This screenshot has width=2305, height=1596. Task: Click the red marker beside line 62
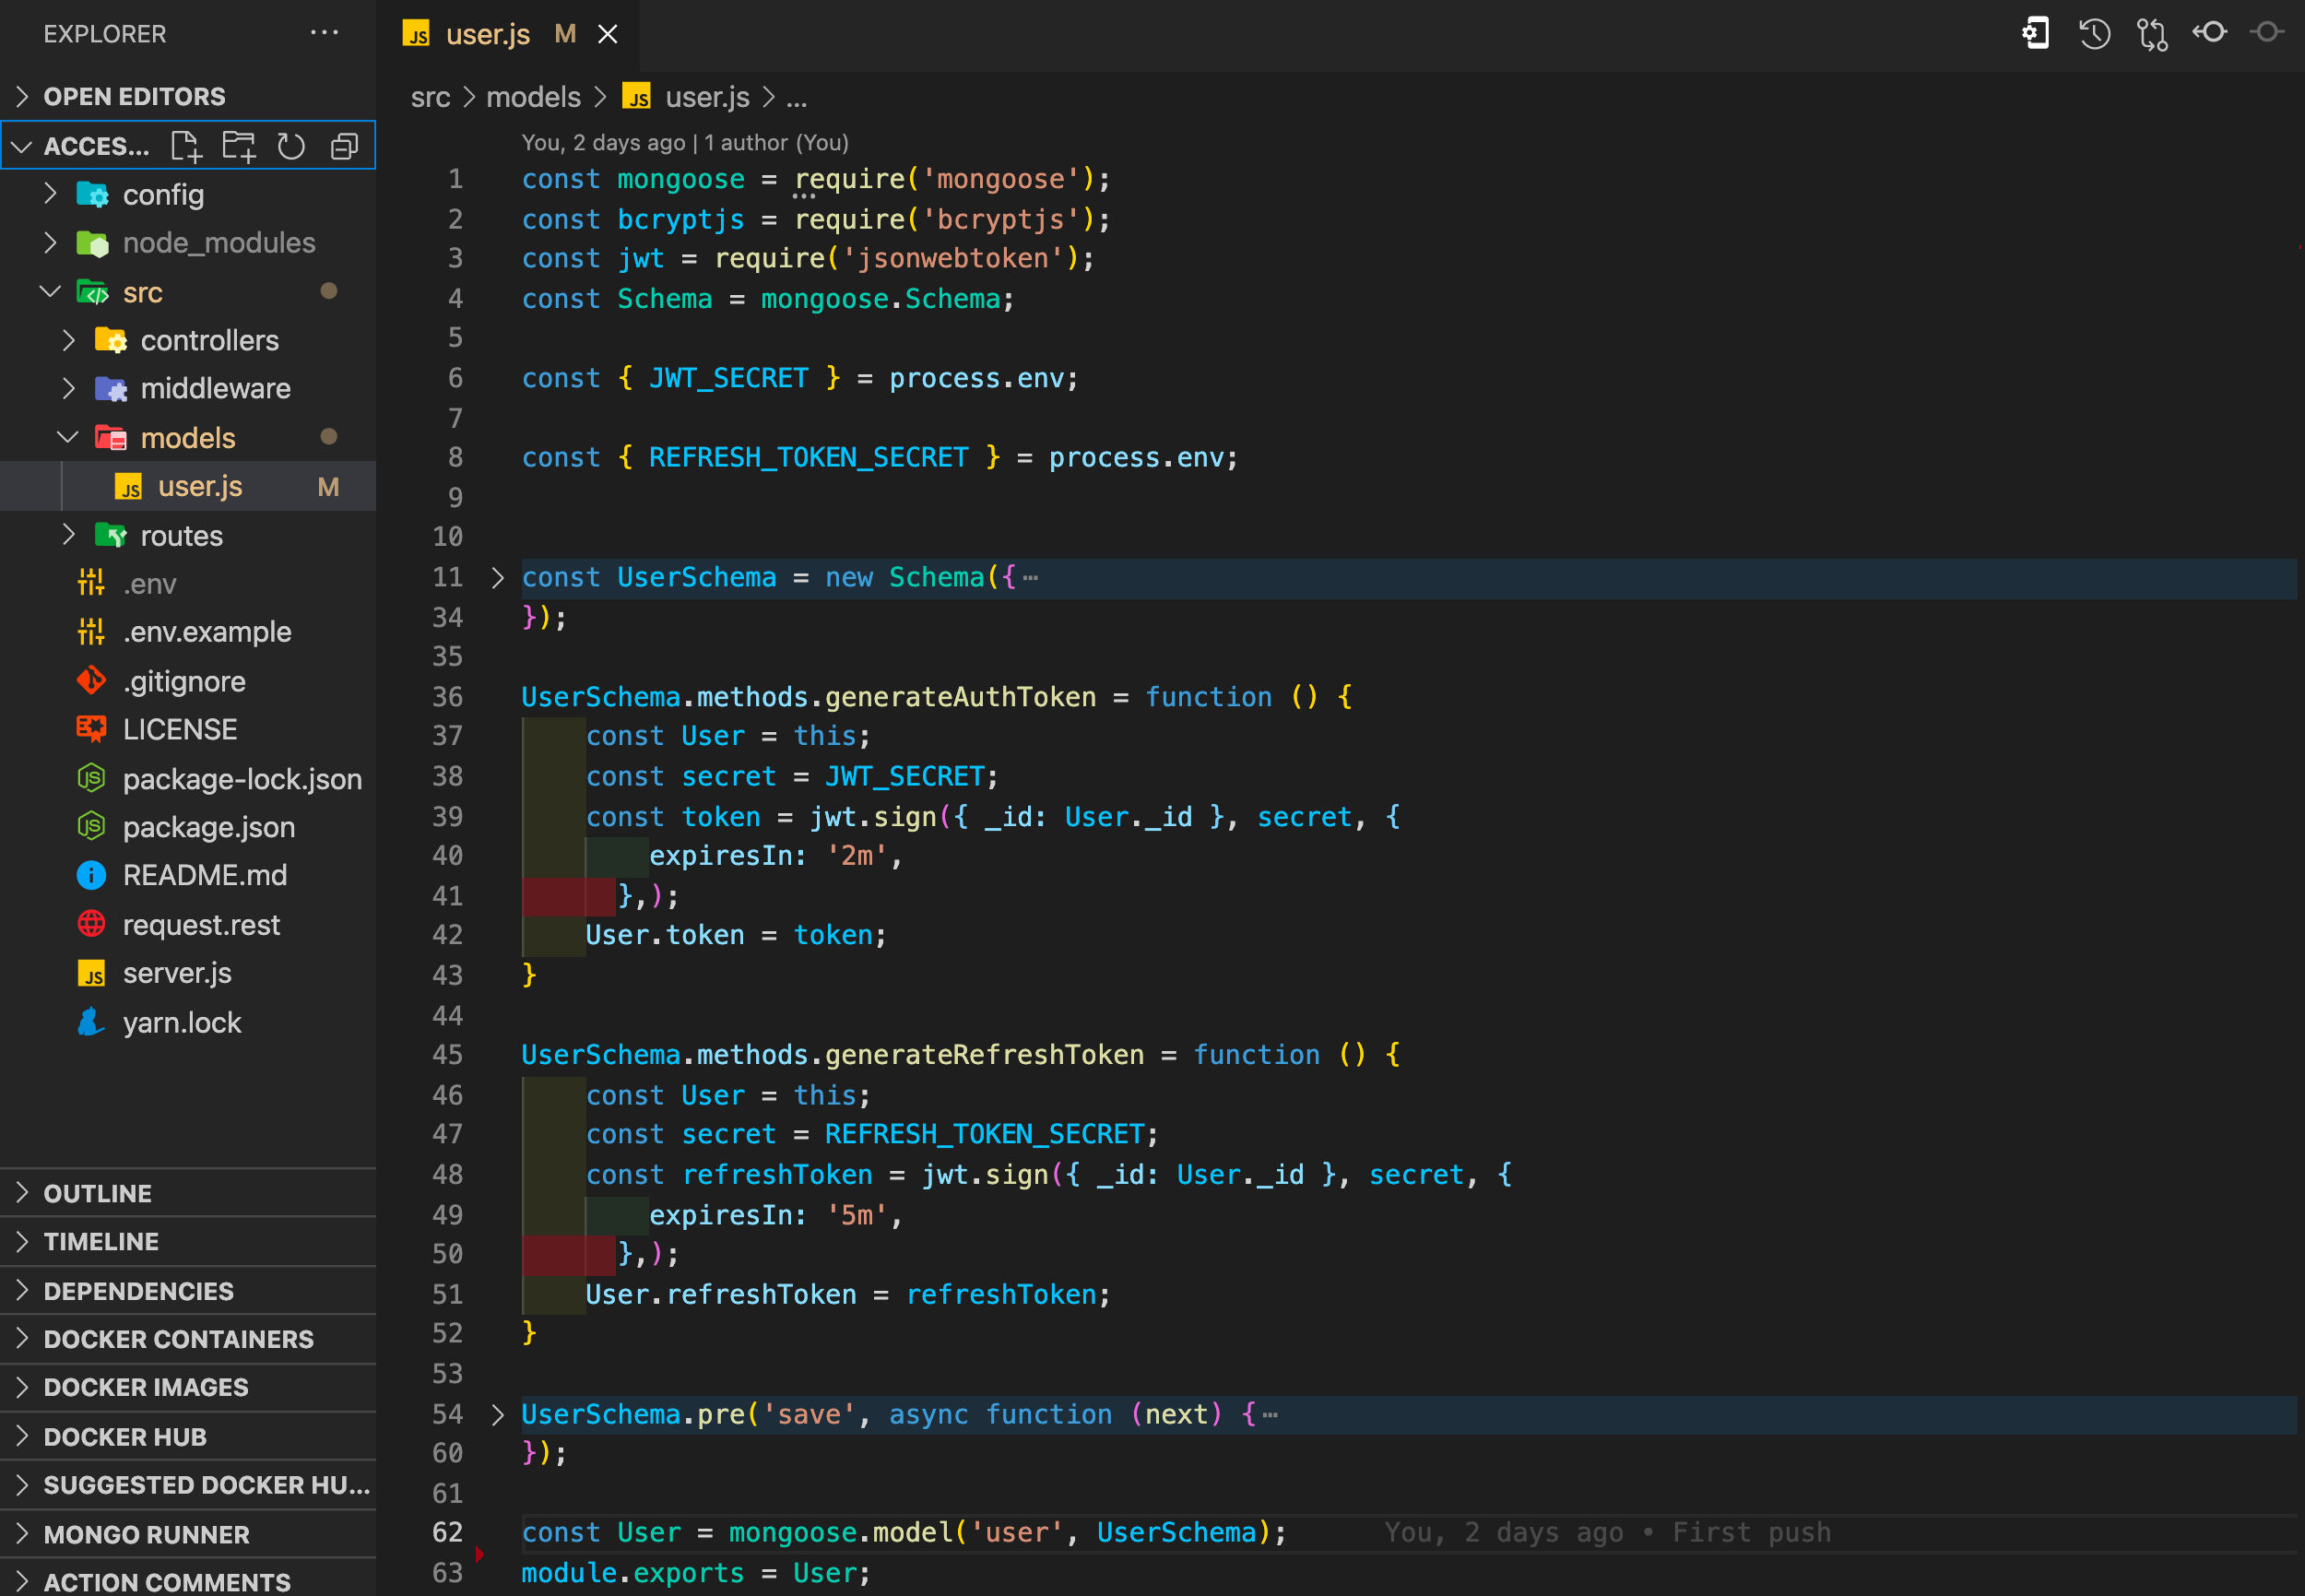coord(480,1553)
